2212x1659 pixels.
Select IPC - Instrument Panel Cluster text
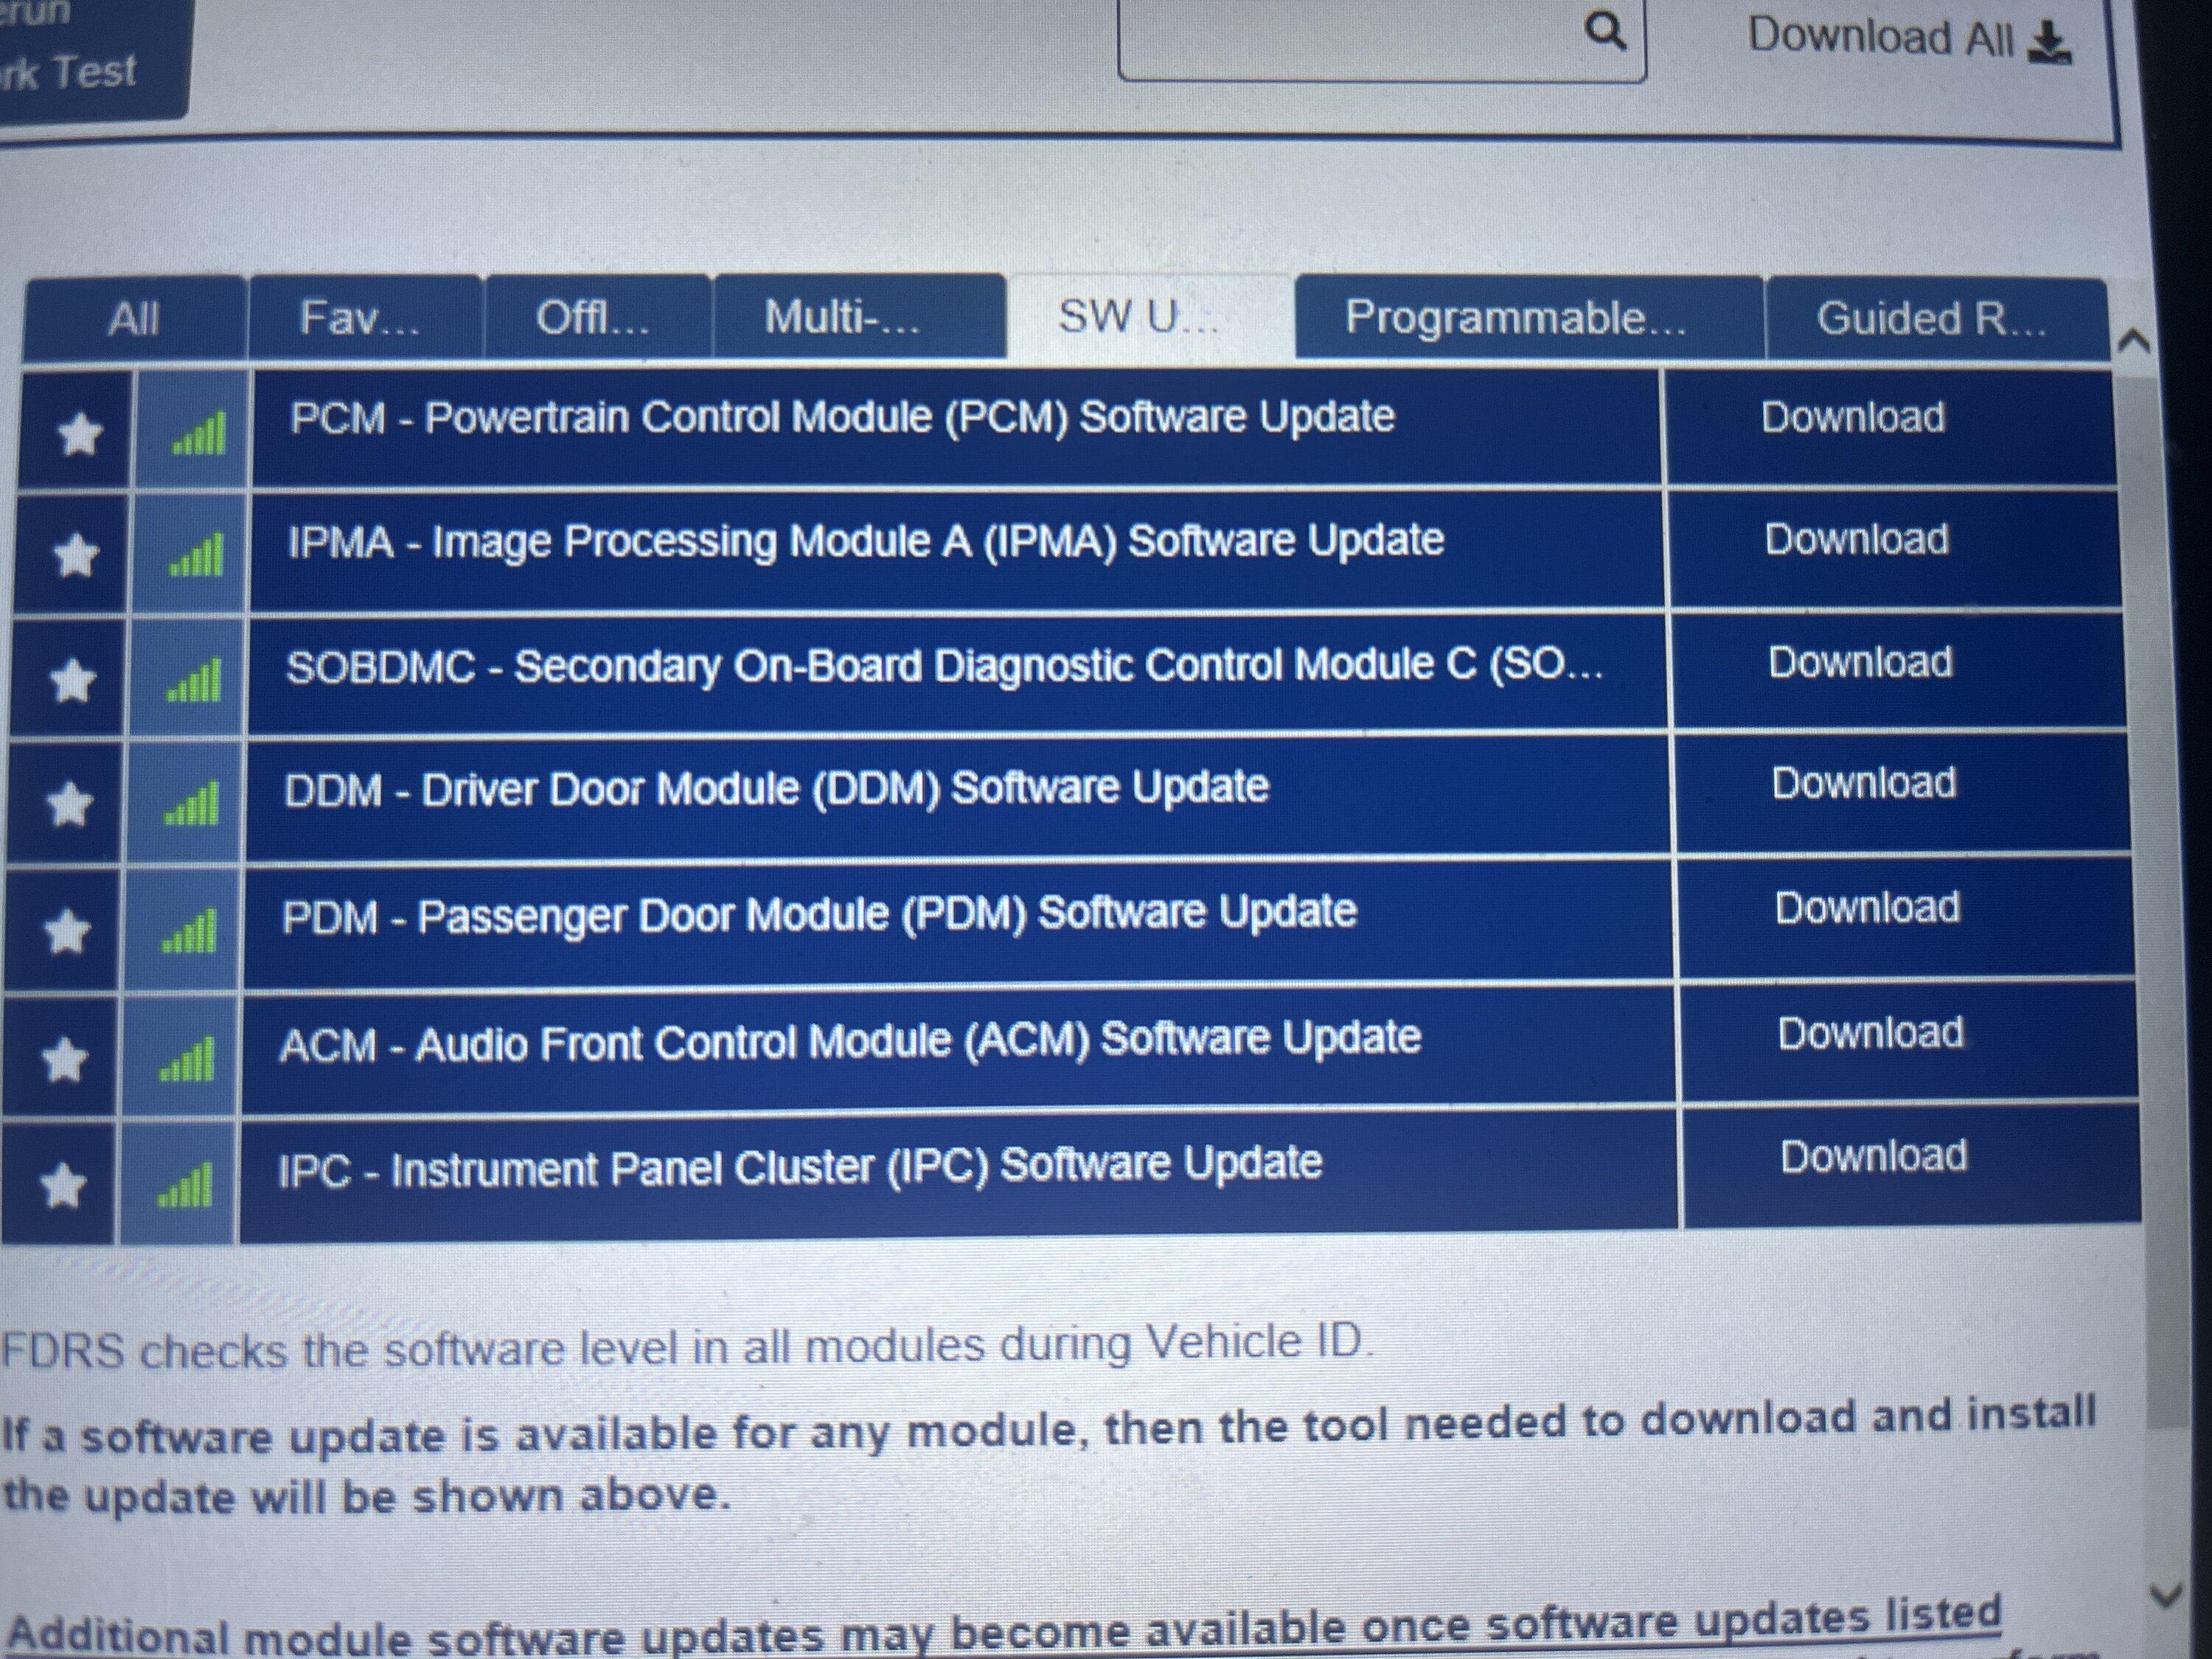(800, 1166)
